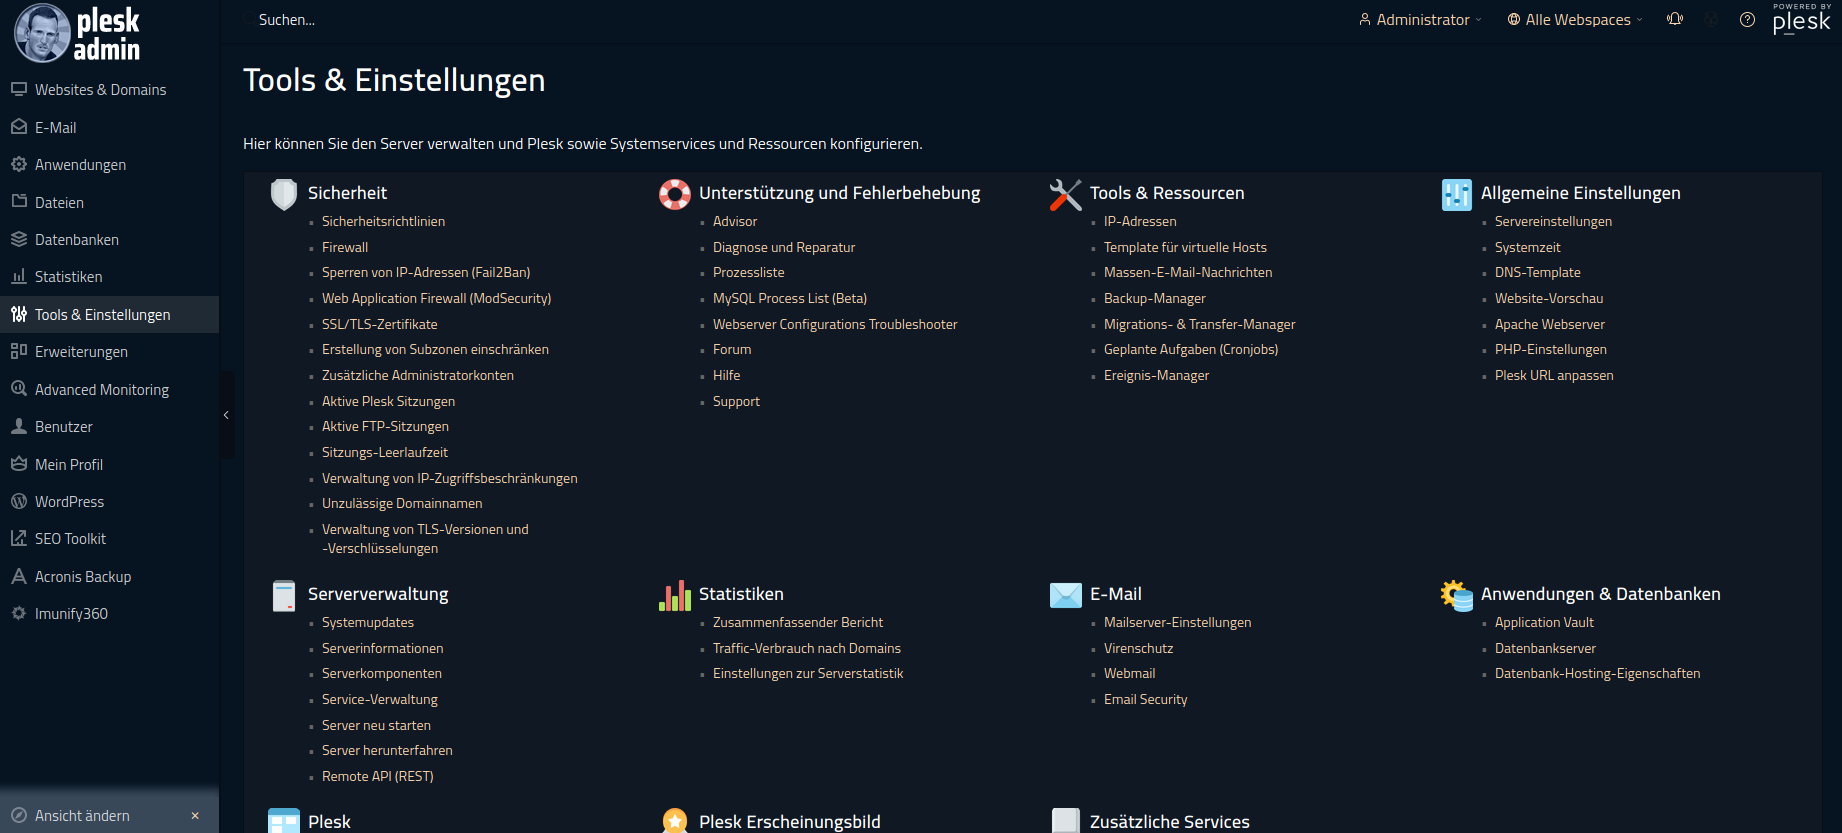
Task: Click the lifebuoy icon for Unterstützung und Fehlerbehebung
Action: click(675, 194)
